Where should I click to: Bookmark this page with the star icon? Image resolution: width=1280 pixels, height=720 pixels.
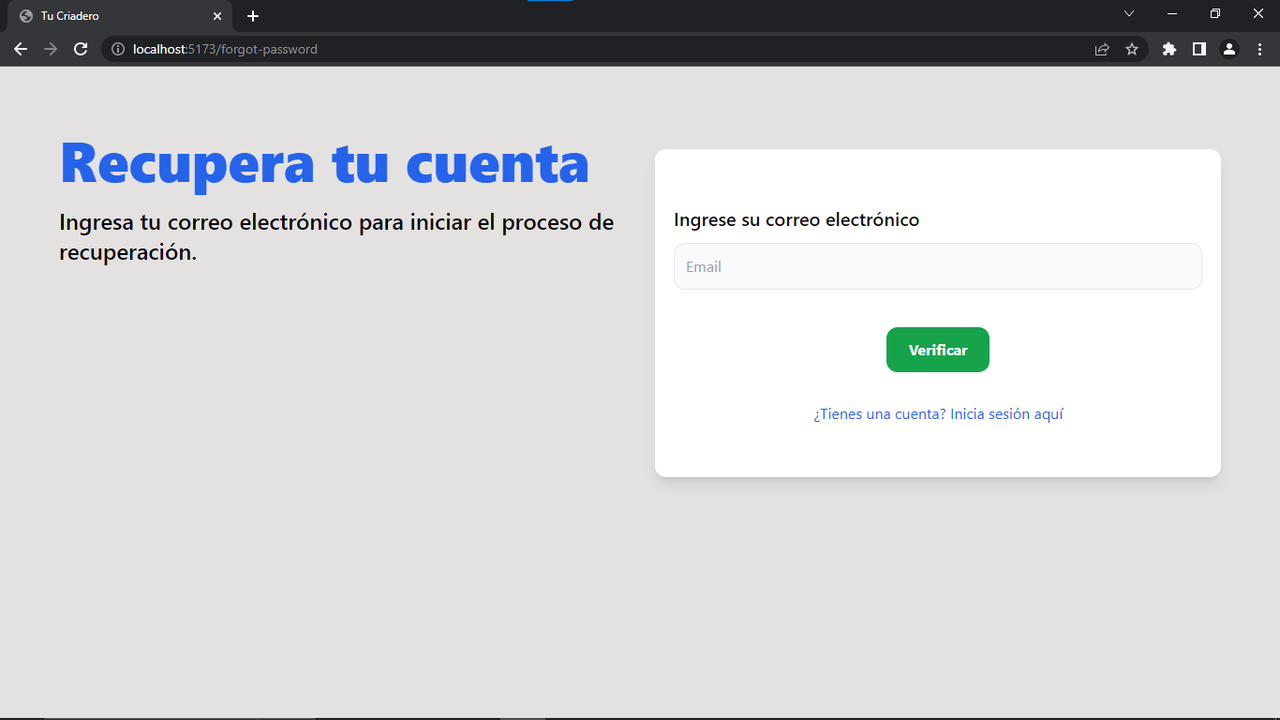(x=1131, y=48)
